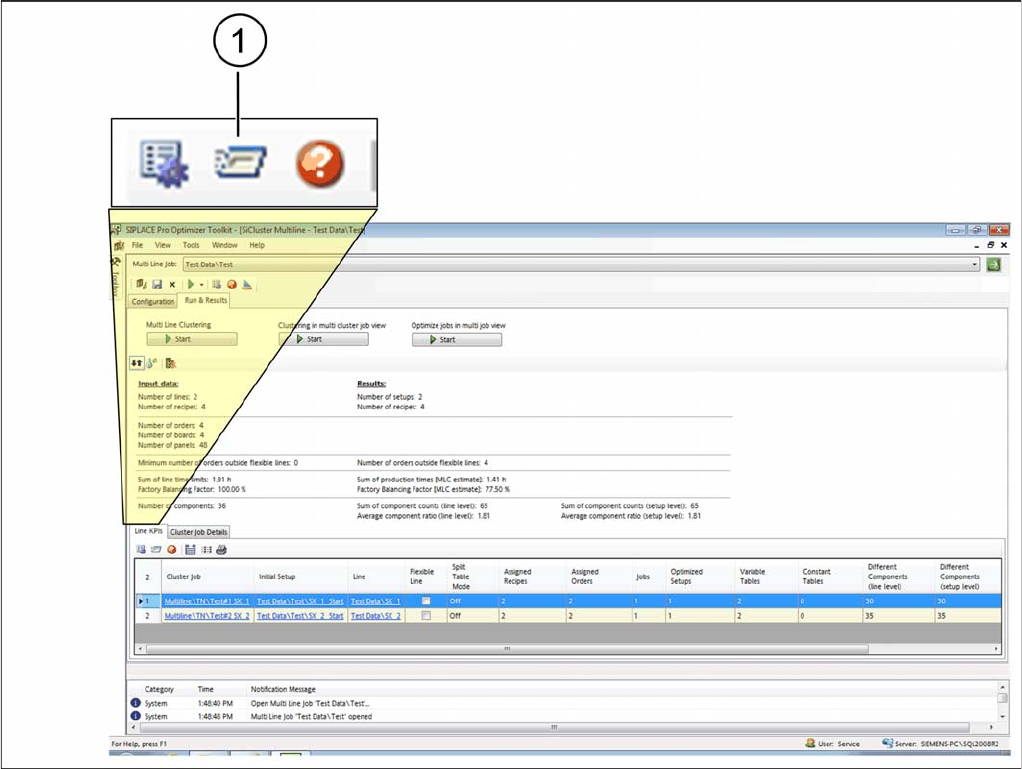Click the building icon below Start buttons
This screenshot has height=769, width=1022.
pyautogui.click(x=171, y=363)
